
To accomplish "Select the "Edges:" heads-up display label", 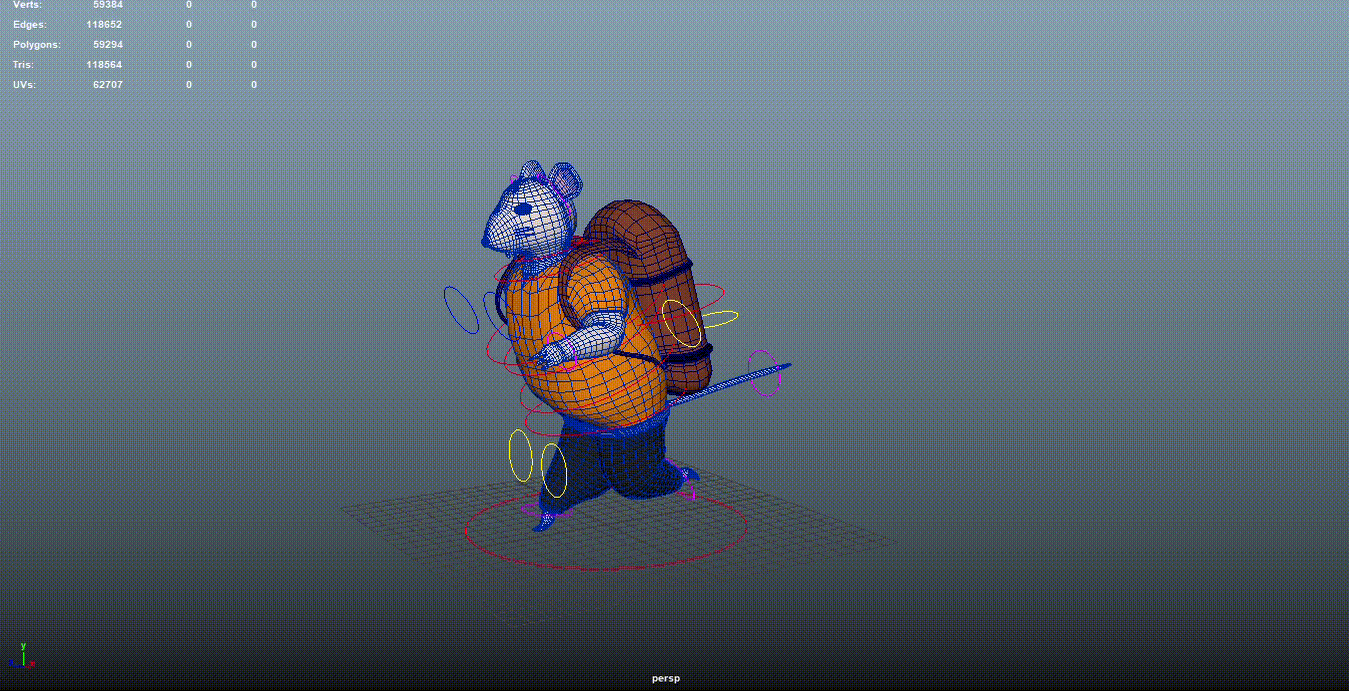I will point(30,25).
